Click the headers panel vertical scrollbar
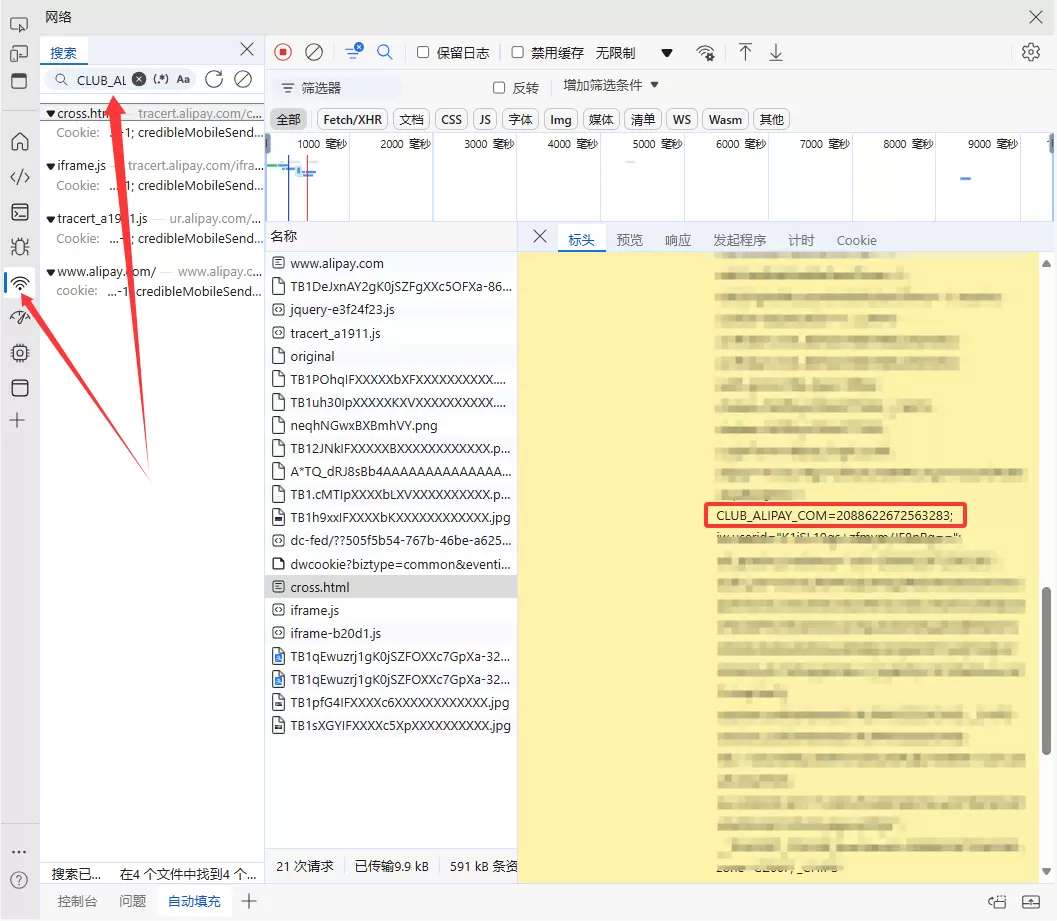Viewport: 1057px width, 921px height. (x=1046, y=671)
